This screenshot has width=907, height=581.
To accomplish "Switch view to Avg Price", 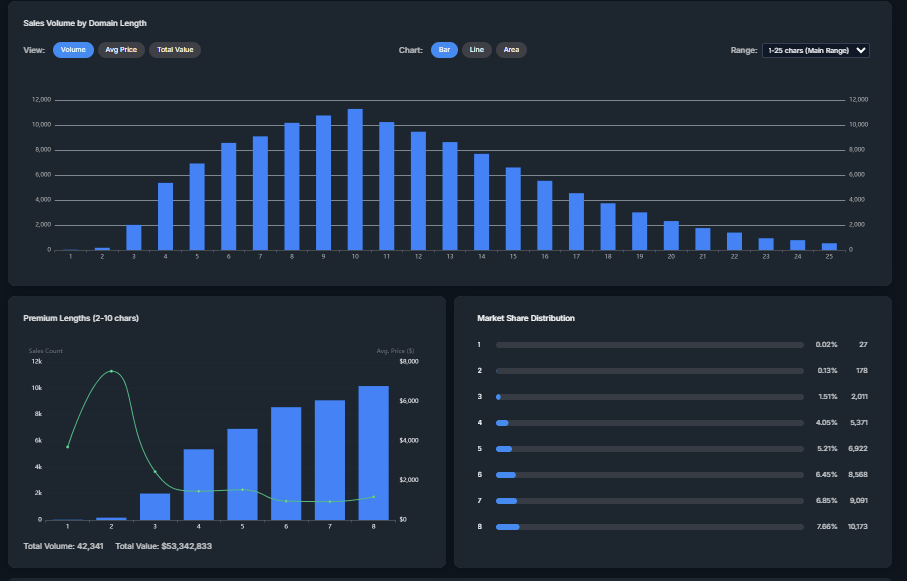I will click(x=120, y=50).
